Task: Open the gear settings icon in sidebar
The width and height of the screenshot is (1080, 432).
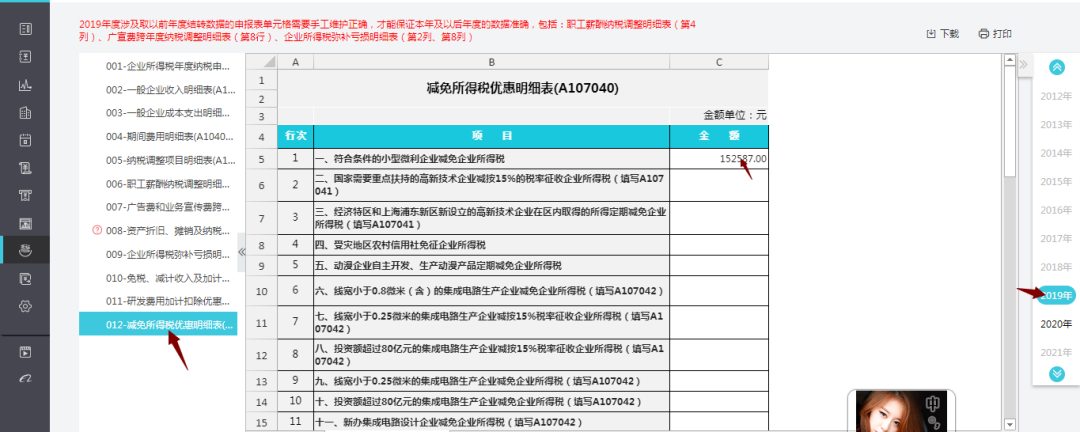Action: (26, 305)
